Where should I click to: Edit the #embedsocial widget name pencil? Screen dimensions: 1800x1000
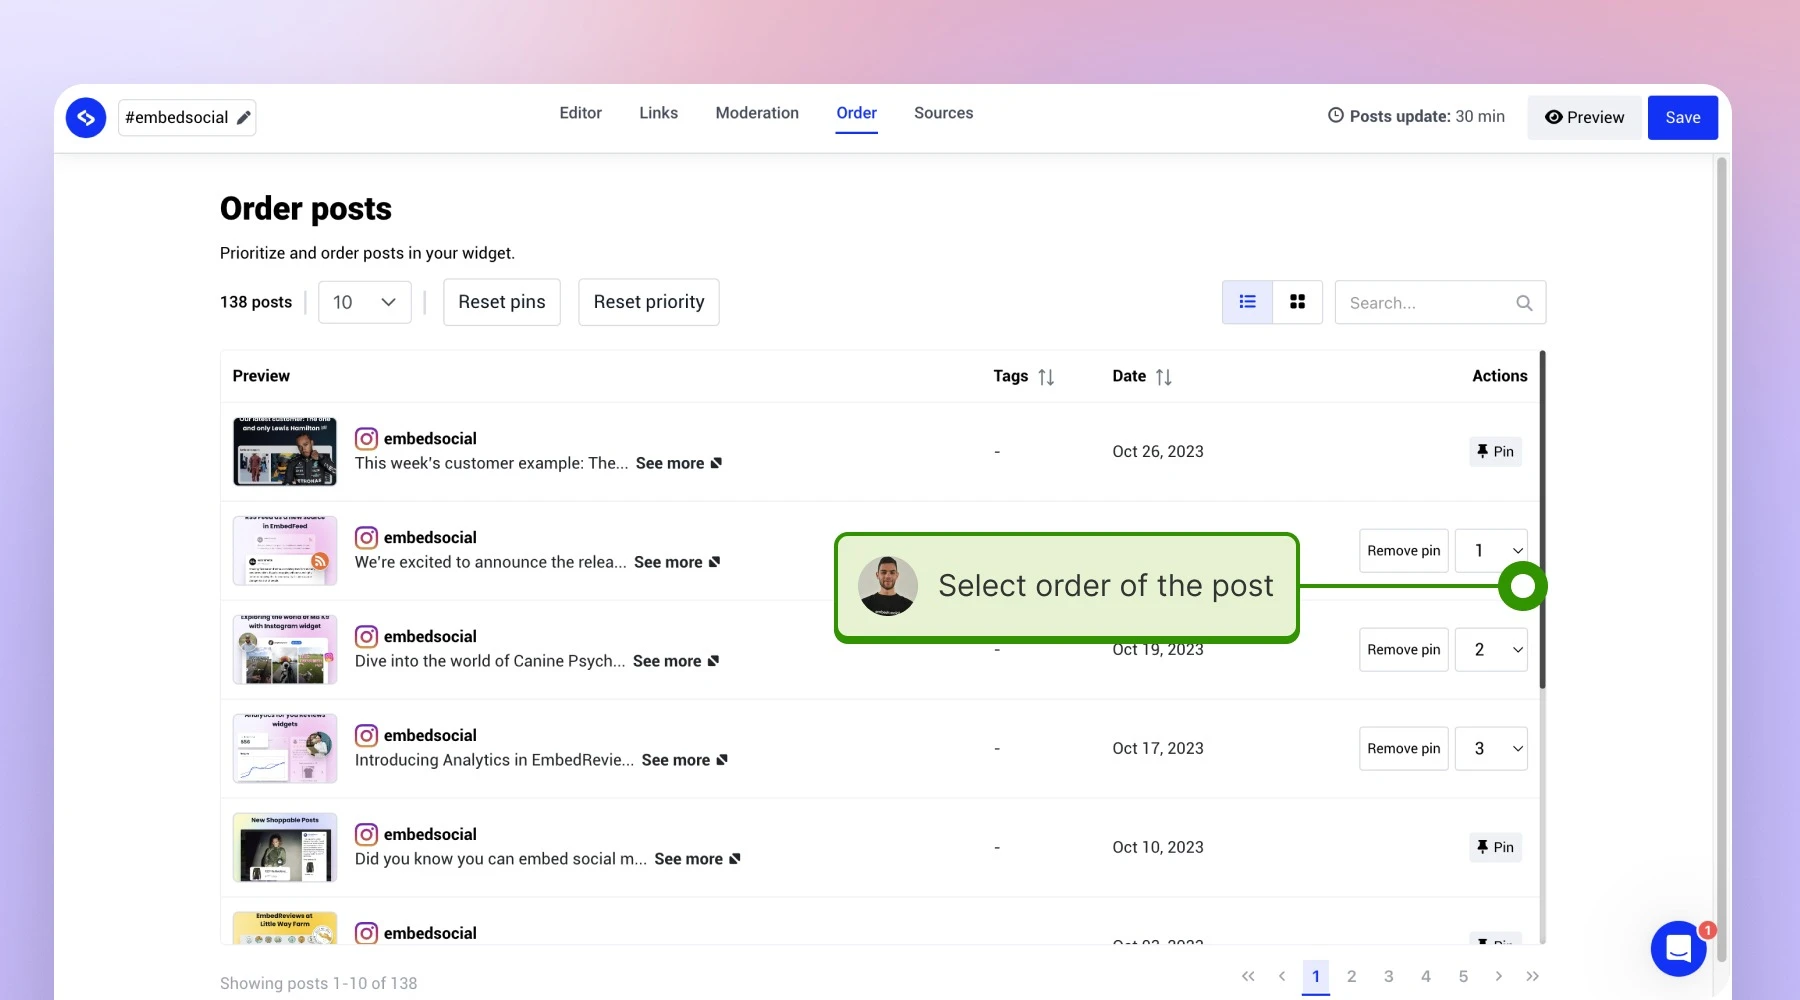pos(243,118)
